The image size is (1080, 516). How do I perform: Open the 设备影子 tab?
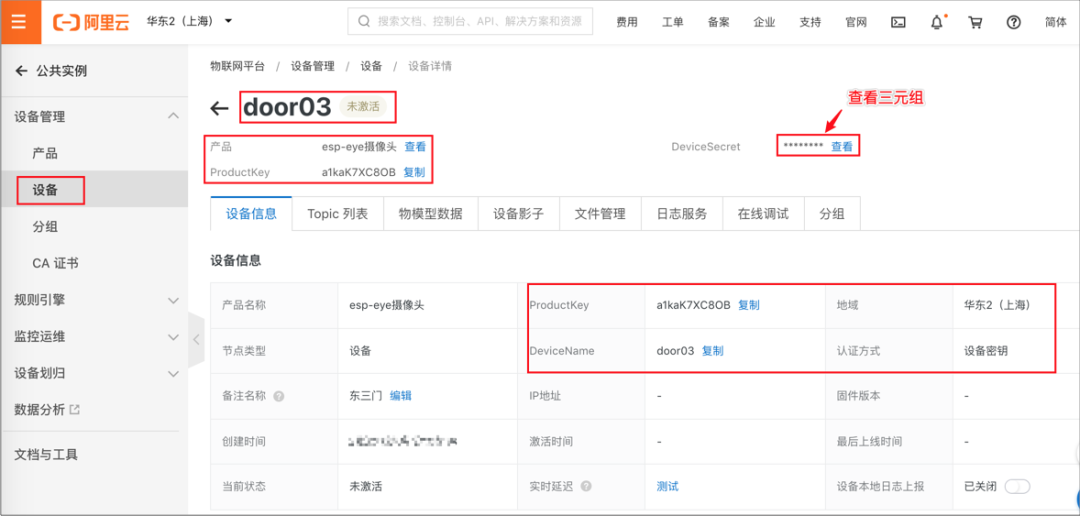coord(519,214)
